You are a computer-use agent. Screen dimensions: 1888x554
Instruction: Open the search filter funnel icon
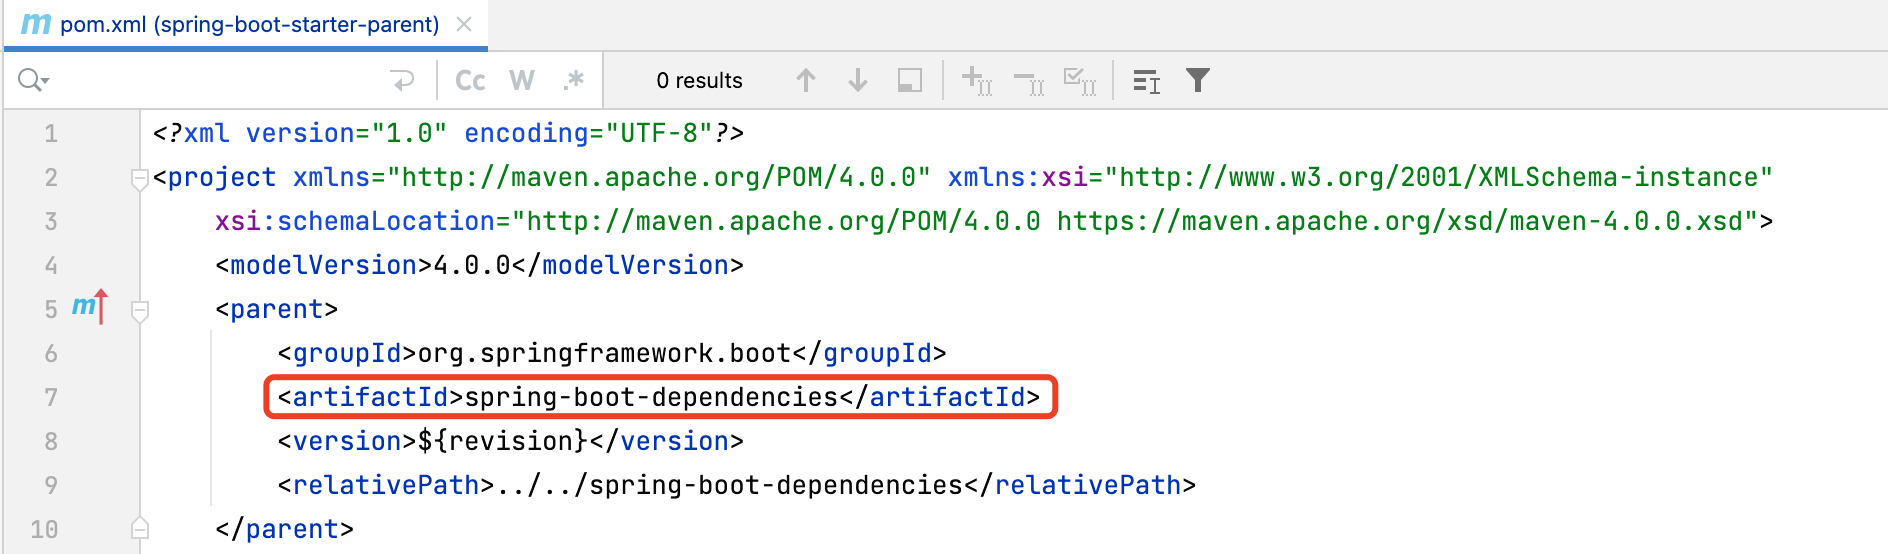pos(1198,80)
